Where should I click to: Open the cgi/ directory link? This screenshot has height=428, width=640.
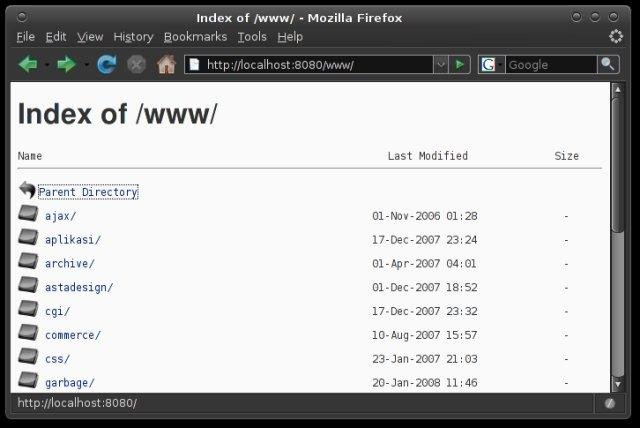pyautogui.click(x=58, y=311)
